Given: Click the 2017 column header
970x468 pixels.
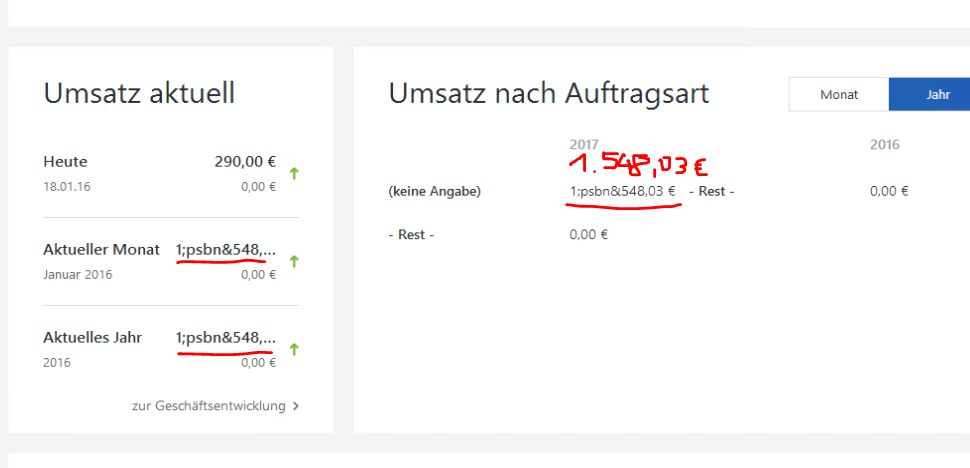Looking at the screenshot, I should pos(584,145).
